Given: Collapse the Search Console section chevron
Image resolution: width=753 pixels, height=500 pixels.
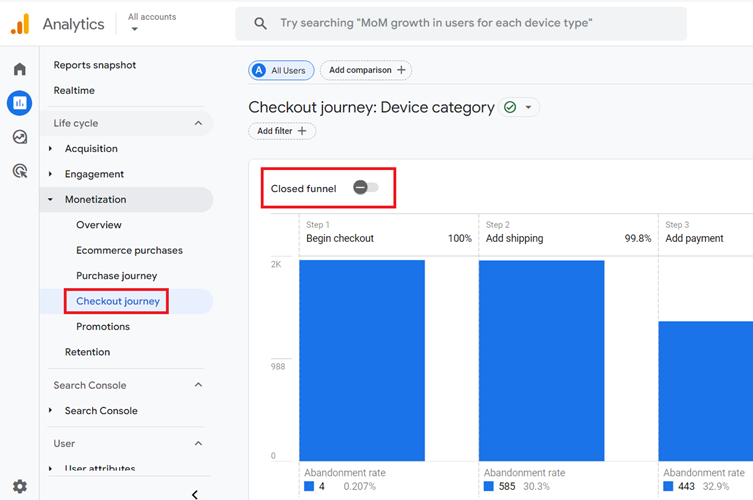Looking at the screenshot, I should pyautogui.click(x=198, y=385).
